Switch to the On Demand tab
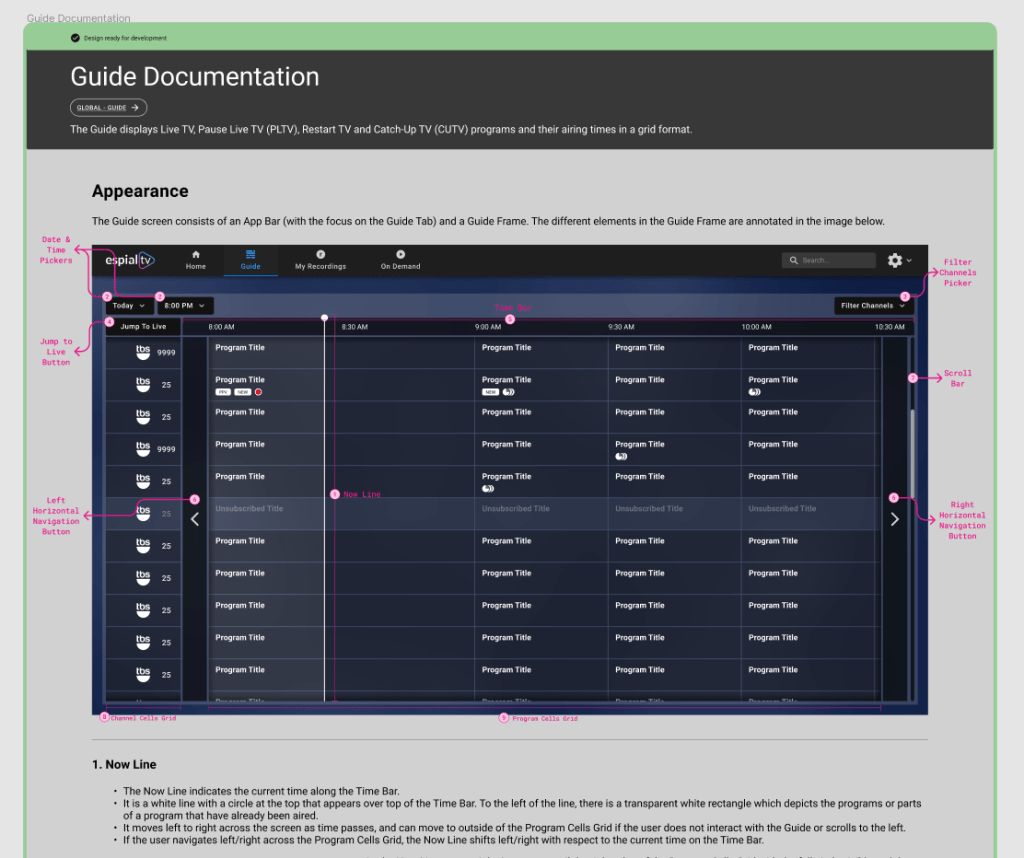Screen dimensions: 1024x858 pos(400,255)
